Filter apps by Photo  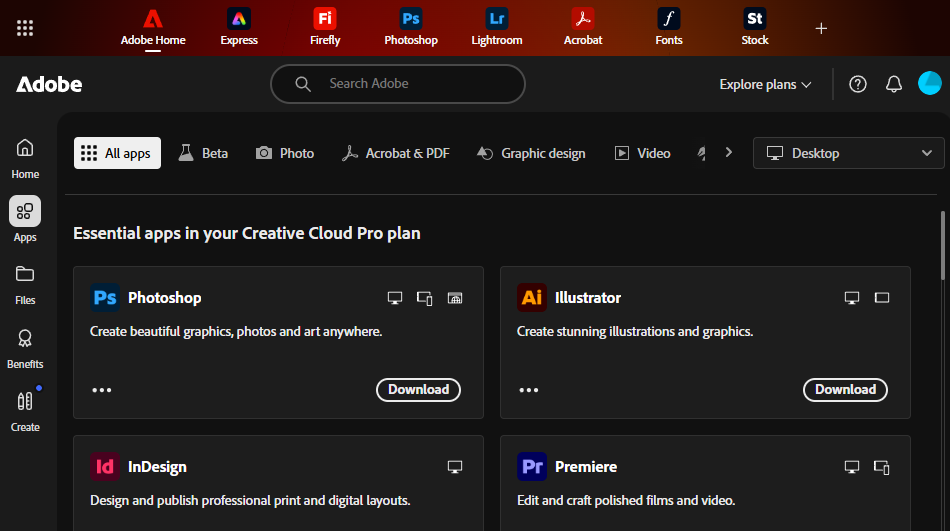click(x=285, y=153)
